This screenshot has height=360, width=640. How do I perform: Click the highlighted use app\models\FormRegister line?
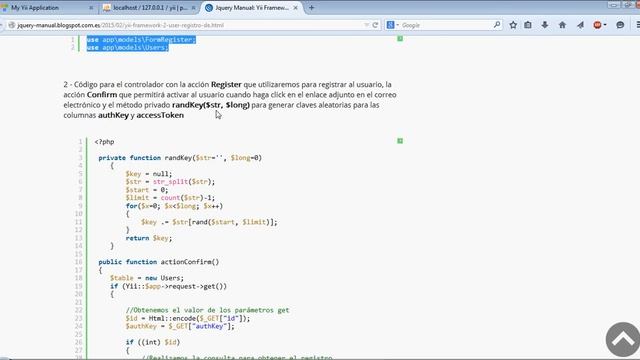[x=141, y=40]
